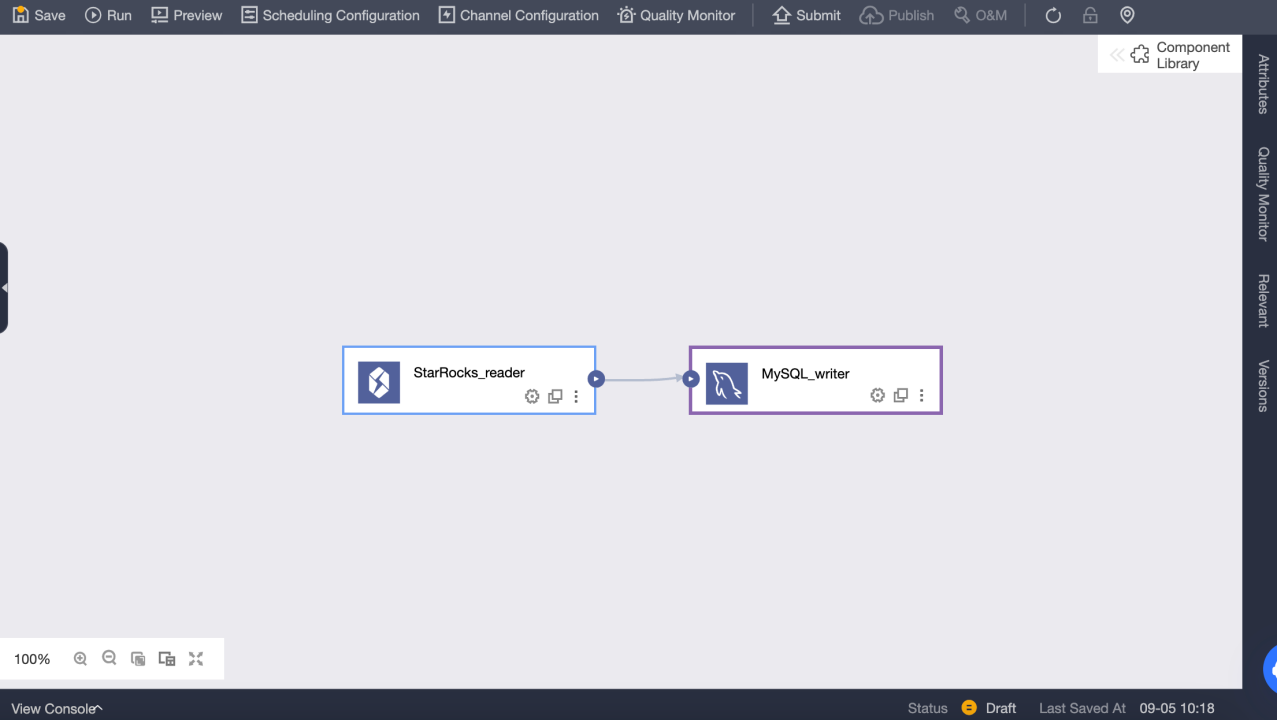Open Scheduling Configuration
Image resolution: width=1277 pixels, height=720 pixels.
(x=330, y=16)
